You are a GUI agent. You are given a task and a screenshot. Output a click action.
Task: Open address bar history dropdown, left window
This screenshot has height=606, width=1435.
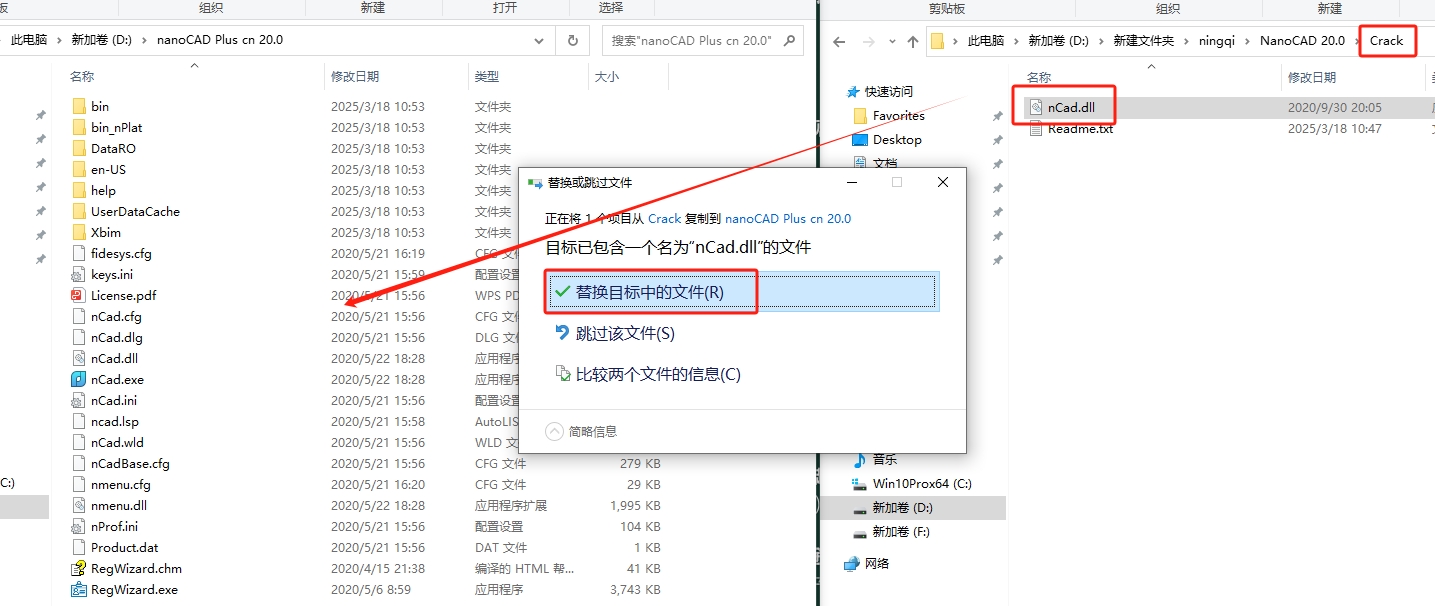tap(541, 40)
